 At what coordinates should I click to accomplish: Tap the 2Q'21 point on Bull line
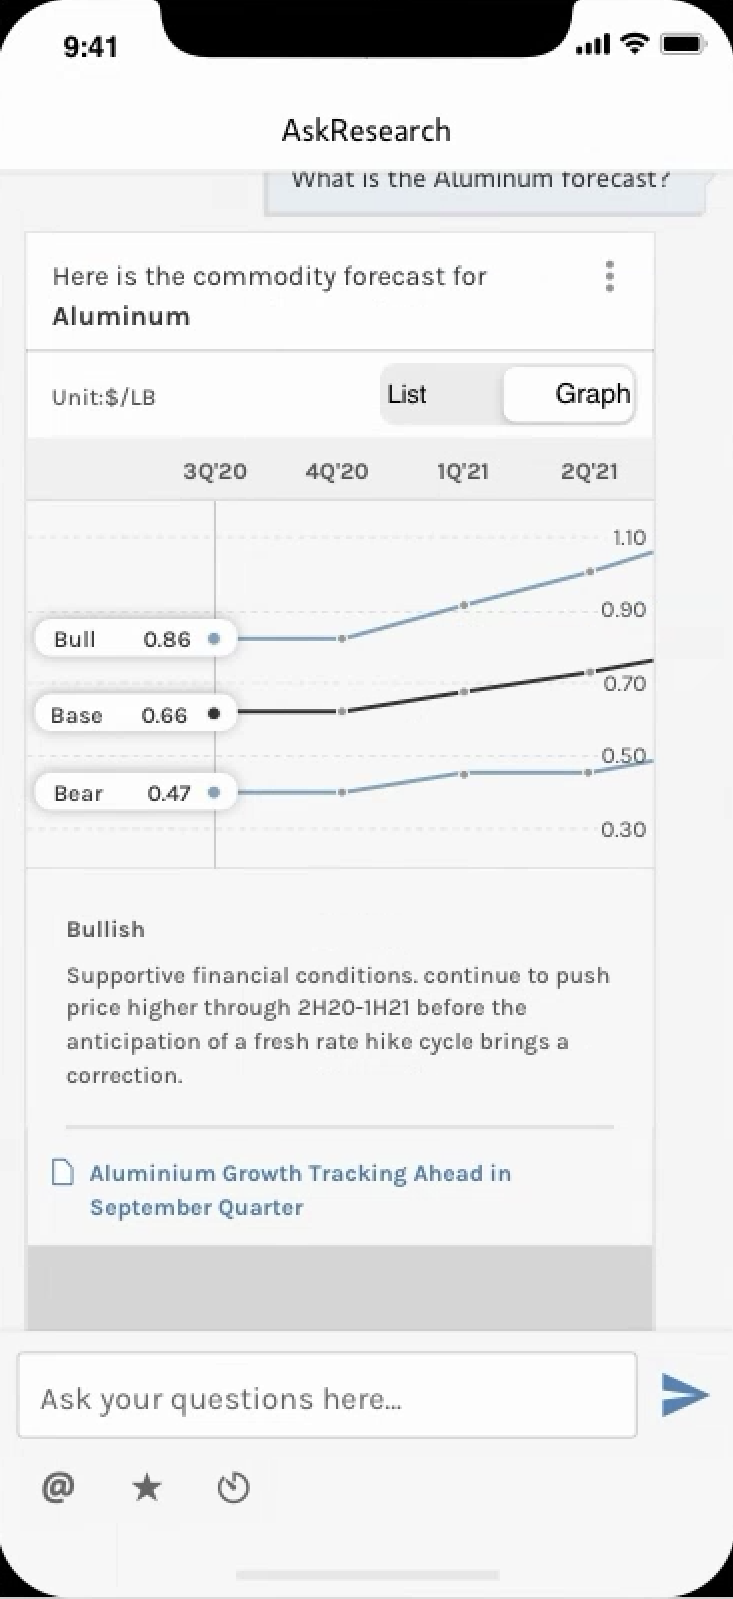pyautogui.click(x=590, y=571)
